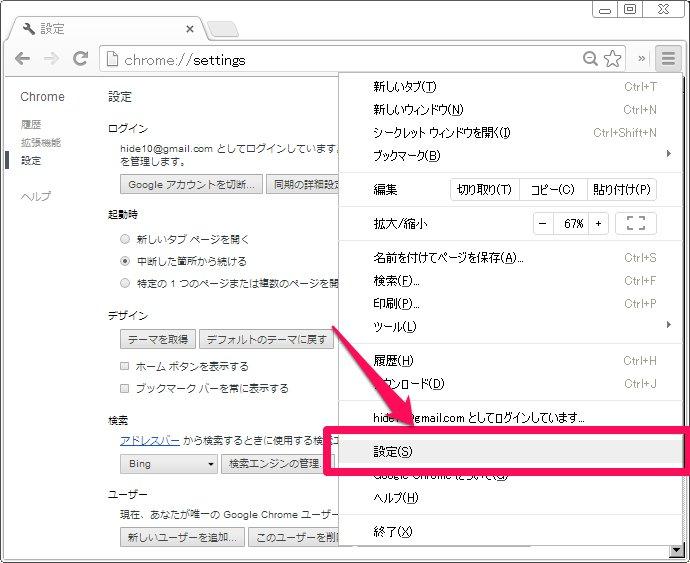Click the テーマを取得 button
The height and width of the screenshot is (563, 690).
(x=157, y=340)
